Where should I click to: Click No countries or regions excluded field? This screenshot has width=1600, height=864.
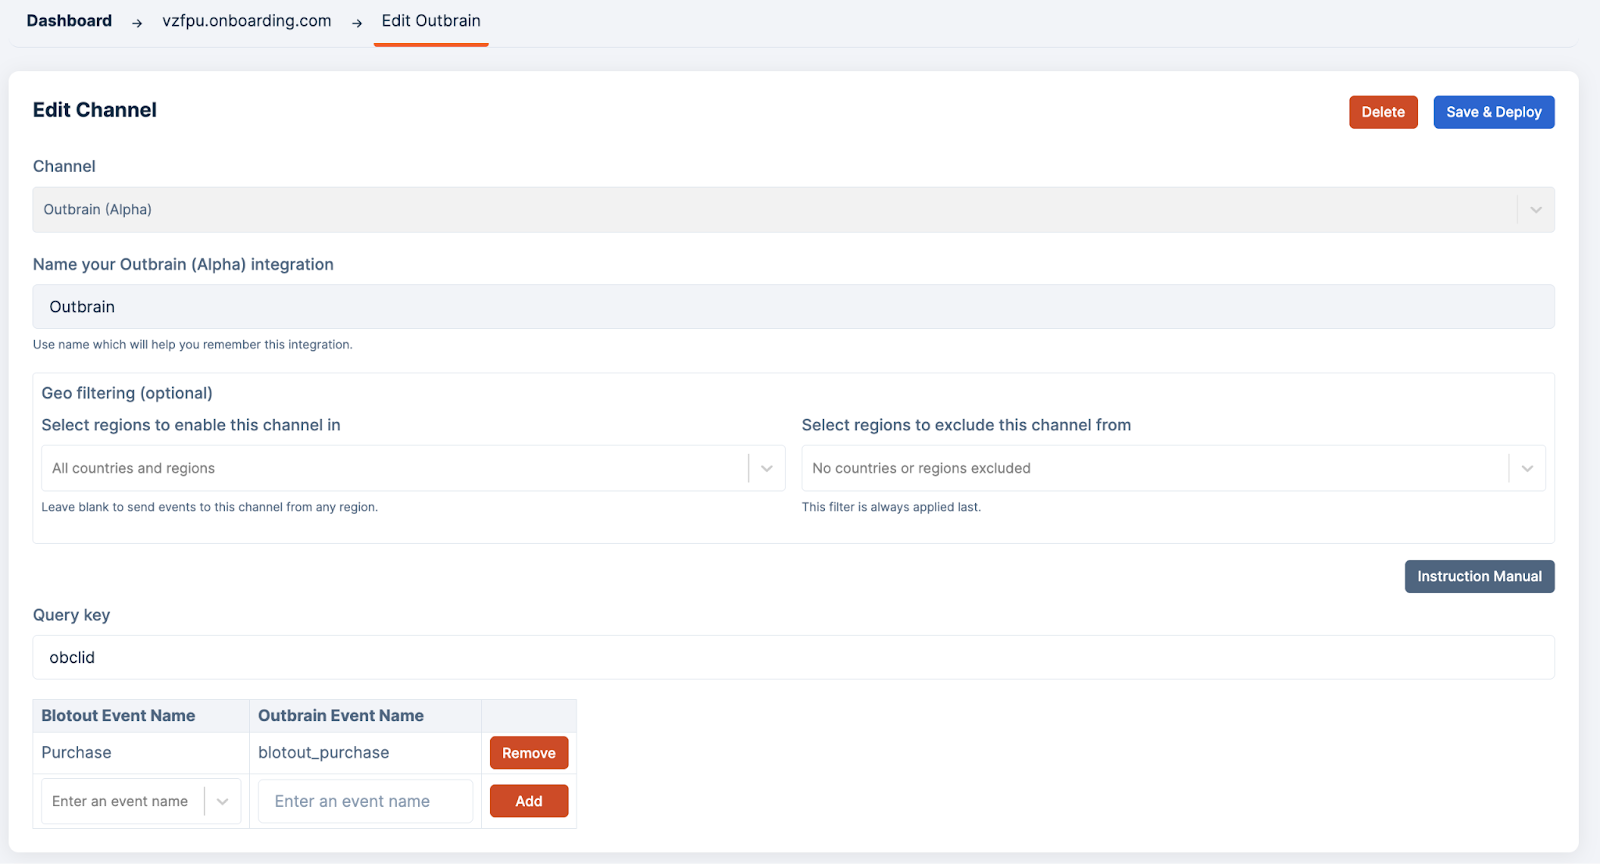[1154, 468]
